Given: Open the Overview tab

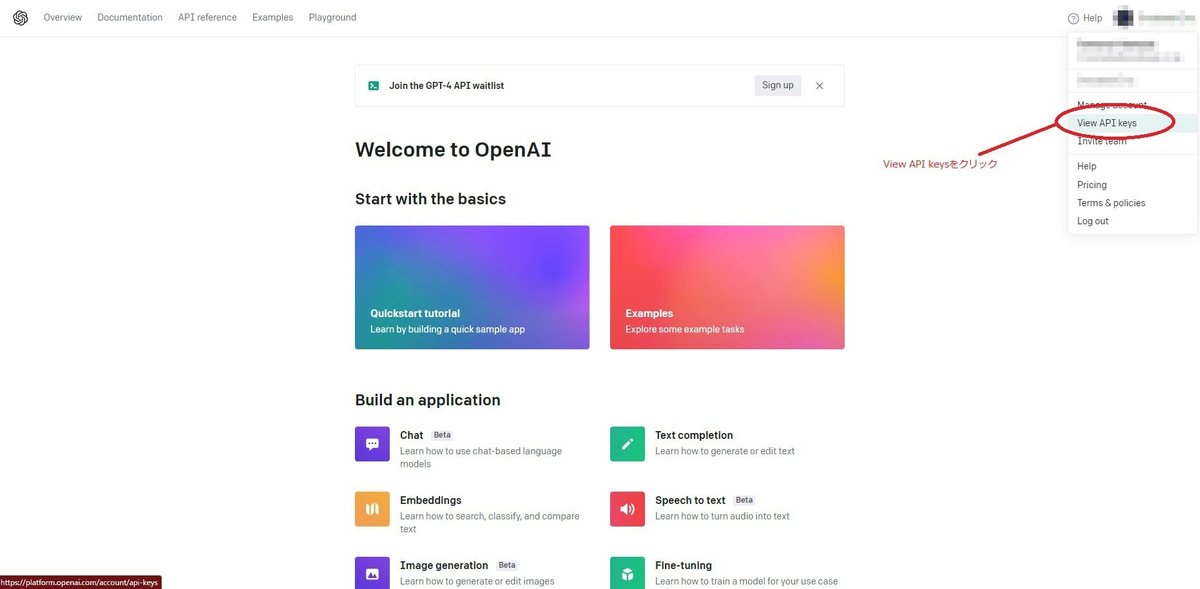Looking at the screenshot, I should coord(63,18).
